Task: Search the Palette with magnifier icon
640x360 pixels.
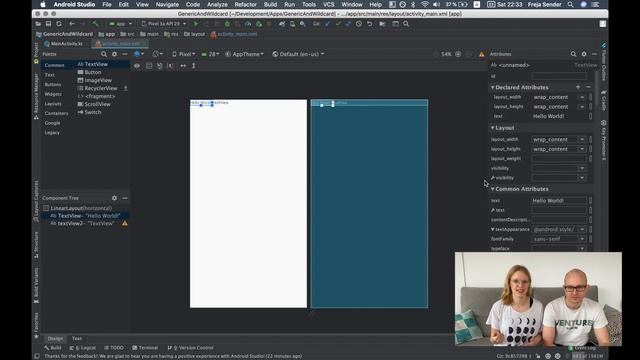Action: 104,54
